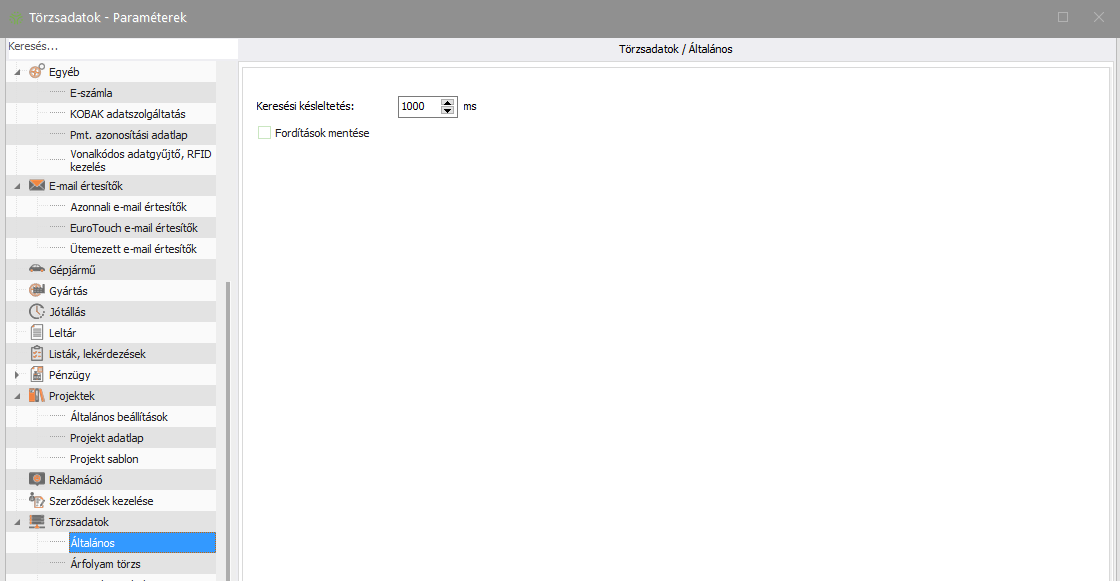Viewport: 1120px width, 581px height.
Task: Collapse the Projektek tree node
Action: pos(17,396)
